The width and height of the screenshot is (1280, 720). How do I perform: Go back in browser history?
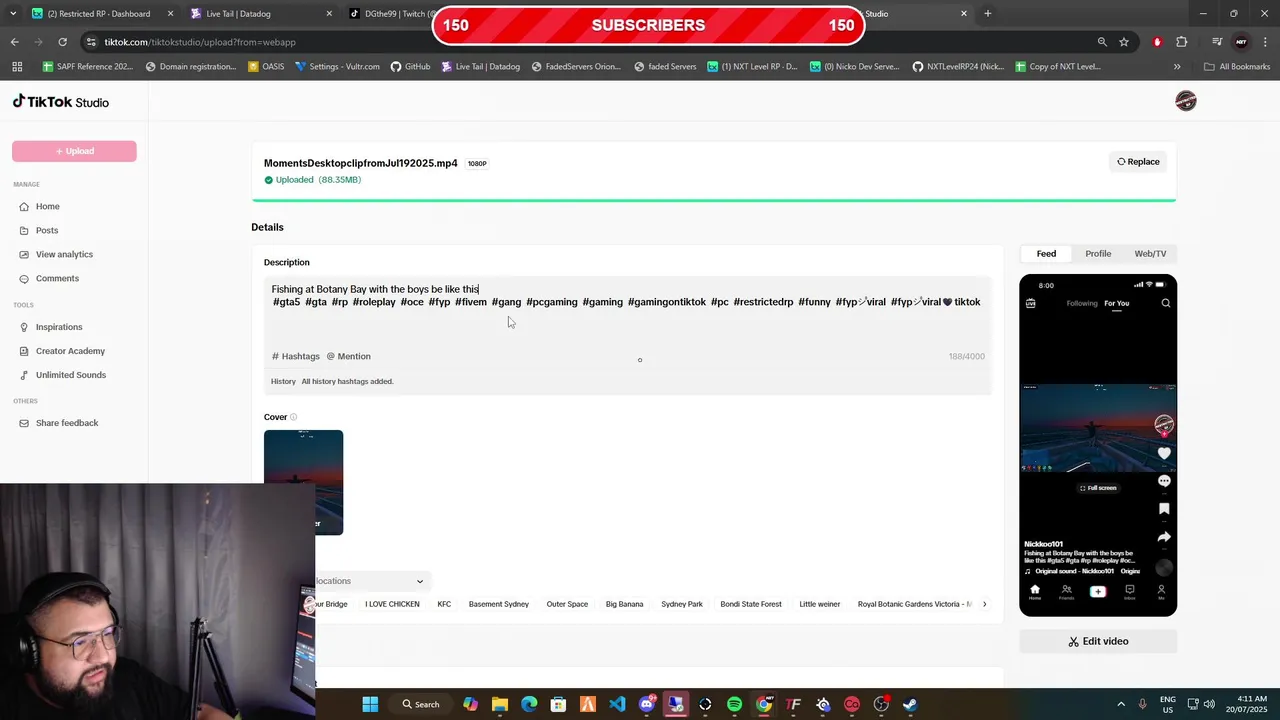[x=15, y=42]
